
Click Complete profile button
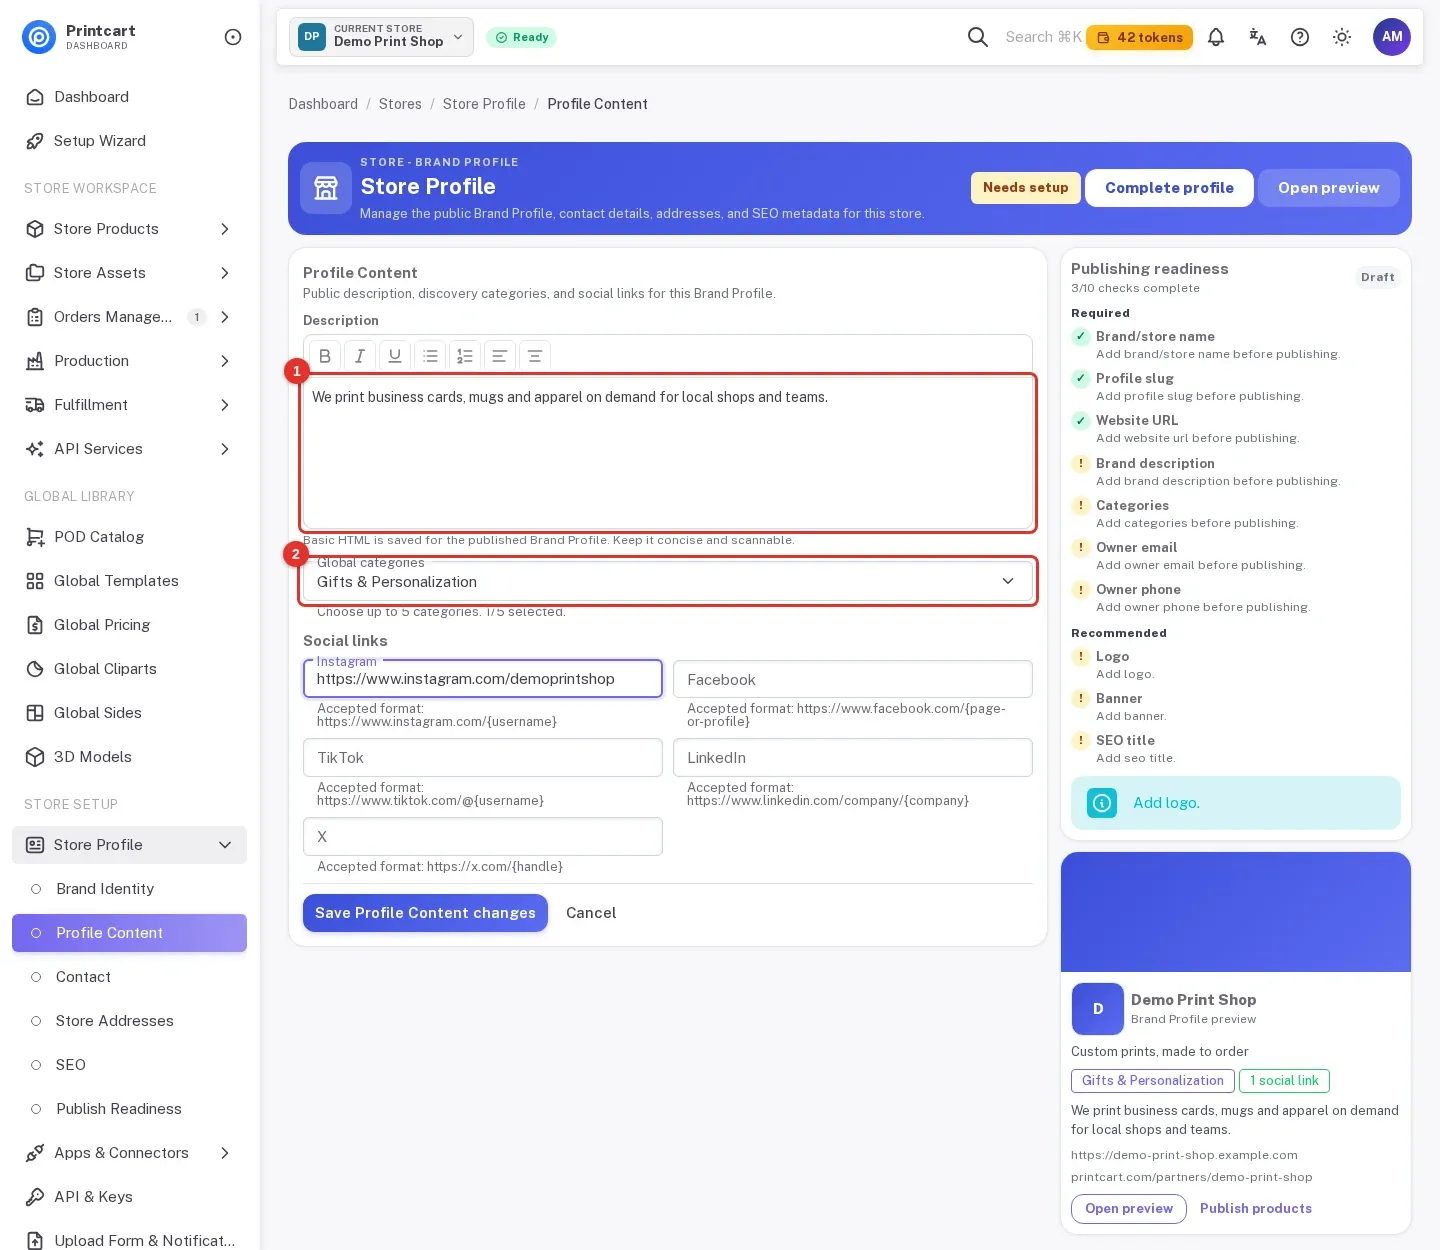pyautogui.click(x=1169, y=188)
